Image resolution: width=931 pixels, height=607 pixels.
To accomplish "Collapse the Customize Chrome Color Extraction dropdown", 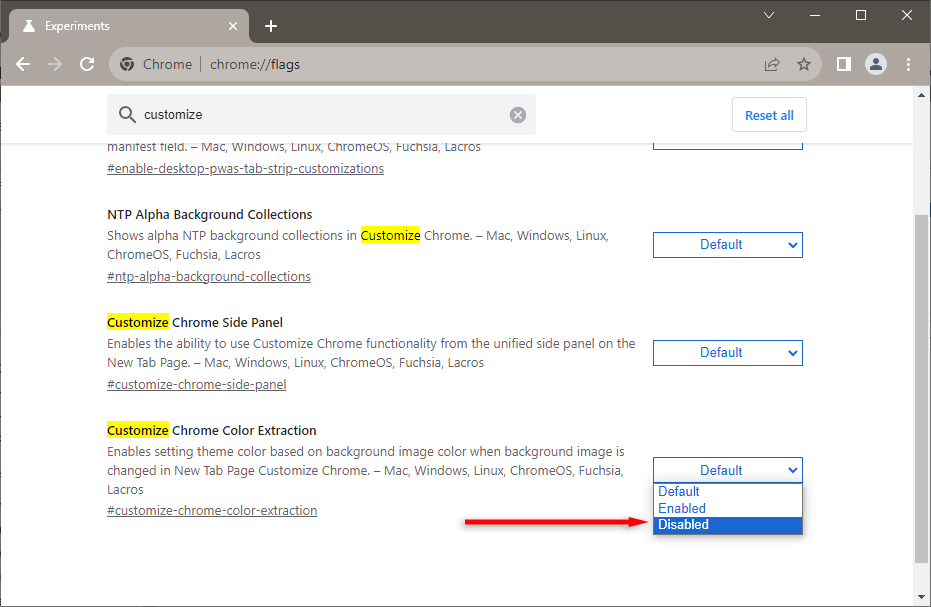I will (727, 470).
